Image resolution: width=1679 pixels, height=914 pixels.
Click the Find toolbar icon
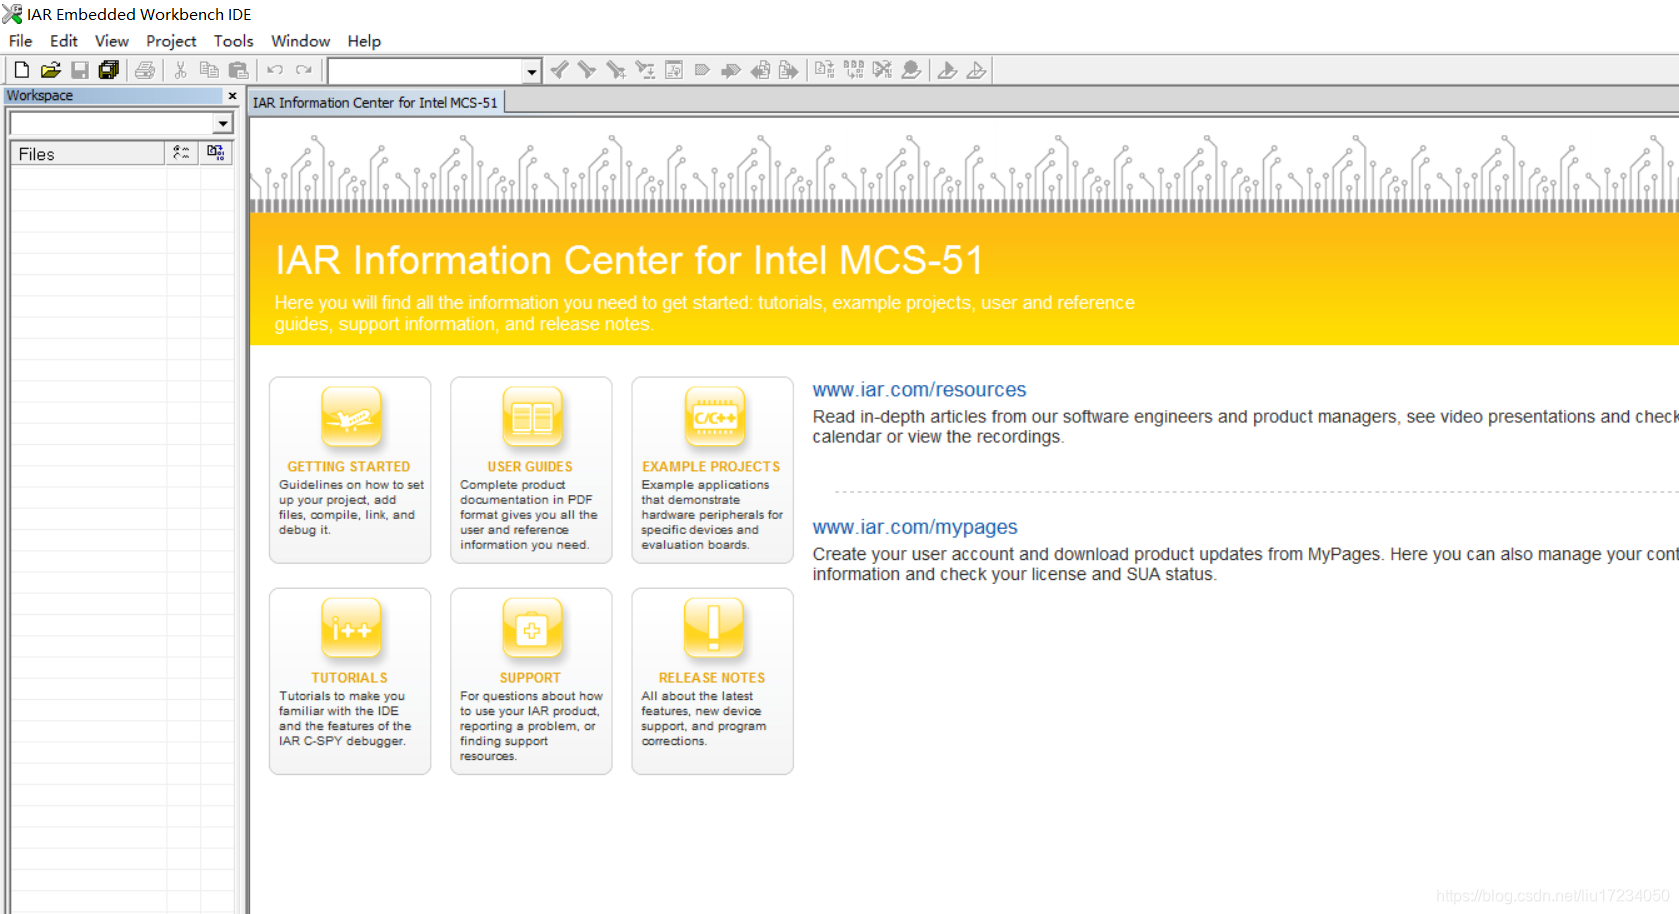[x=616, y=70]
